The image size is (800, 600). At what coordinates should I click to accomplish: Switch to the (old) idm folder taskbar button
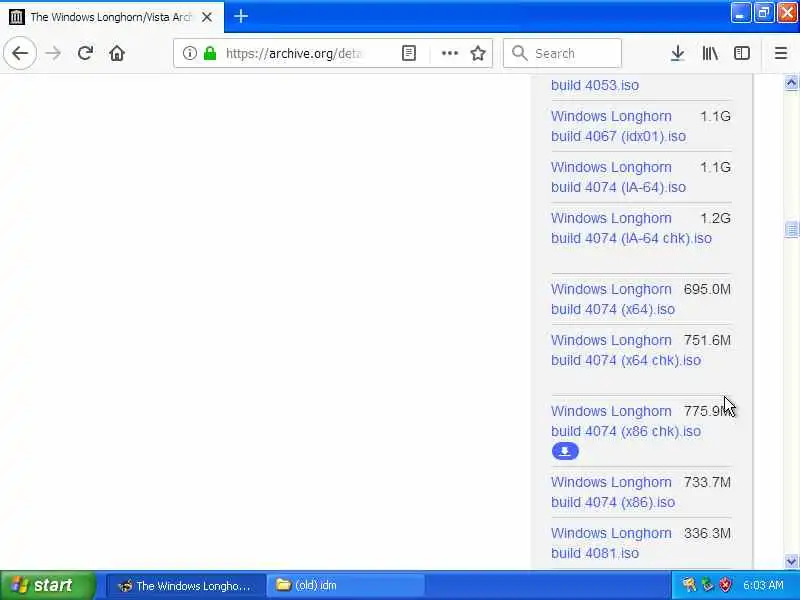click(345, 585)
